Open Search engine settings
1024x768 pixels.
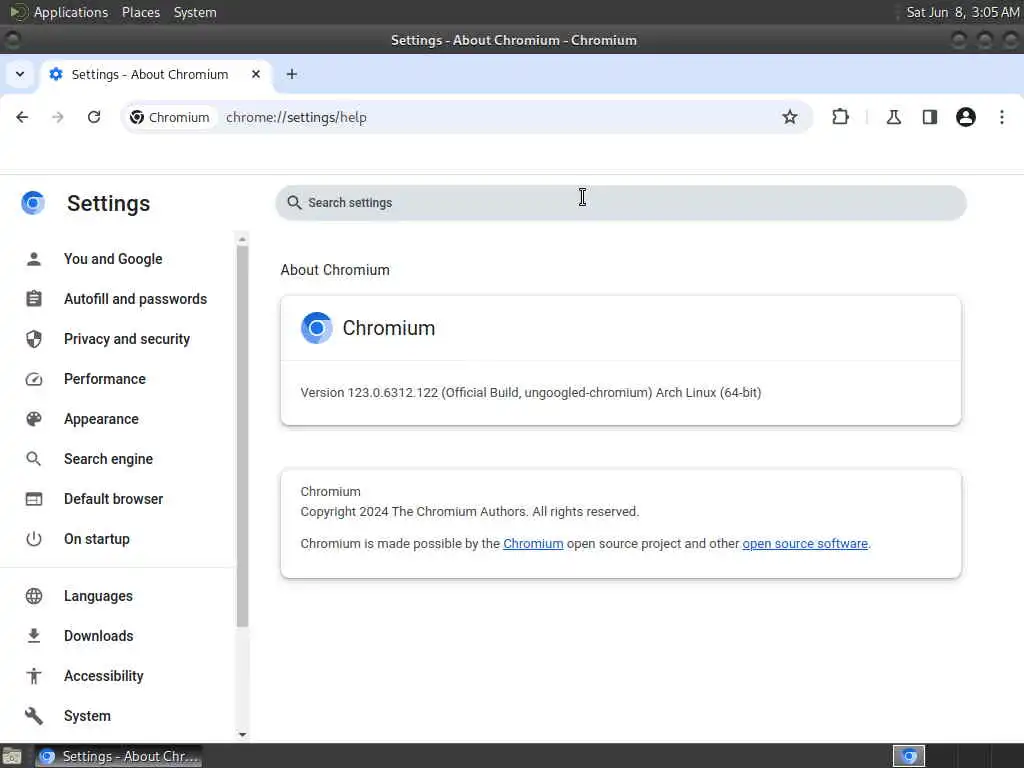108,459
